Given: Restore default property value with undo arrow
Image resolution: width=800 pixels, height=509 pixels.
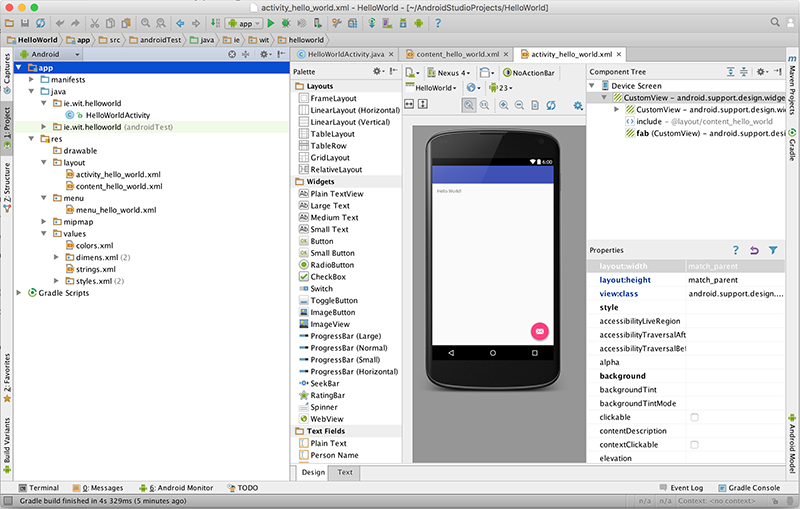Looking at the screenshot, I should pyautogui.click(x=754, y=250).
